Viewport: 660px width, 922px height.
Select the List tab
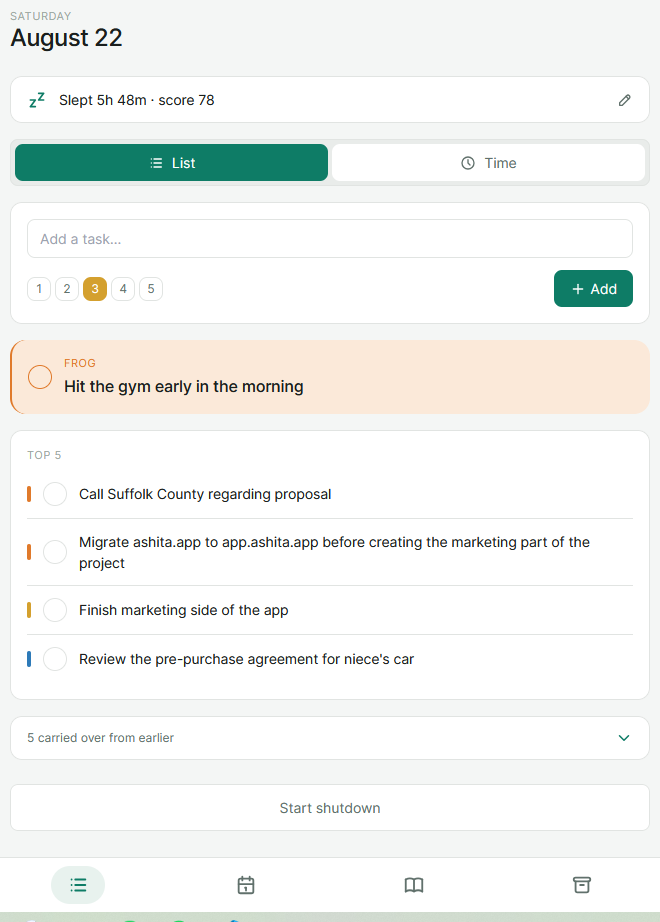tap(171, 163)
